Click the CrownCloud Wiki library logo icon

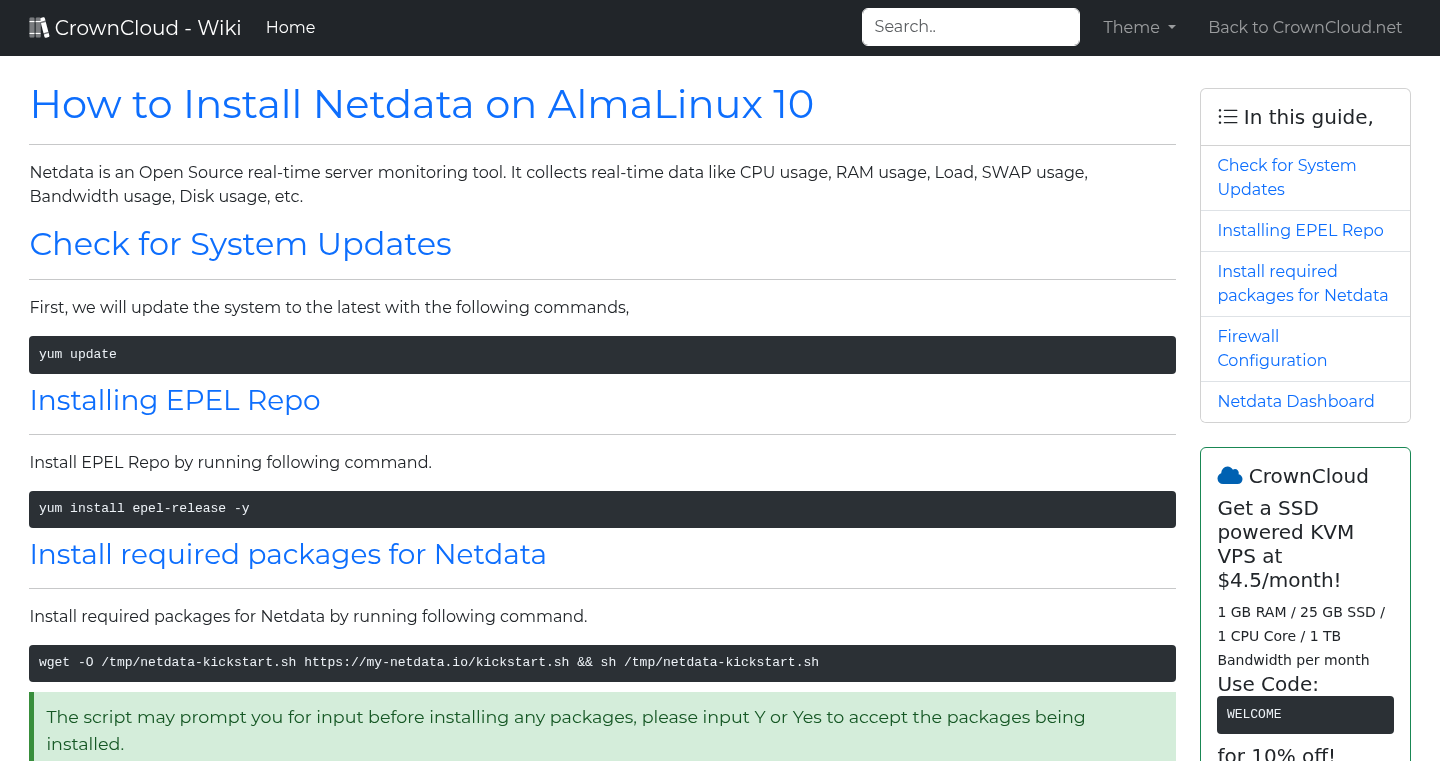pos(39,26)
